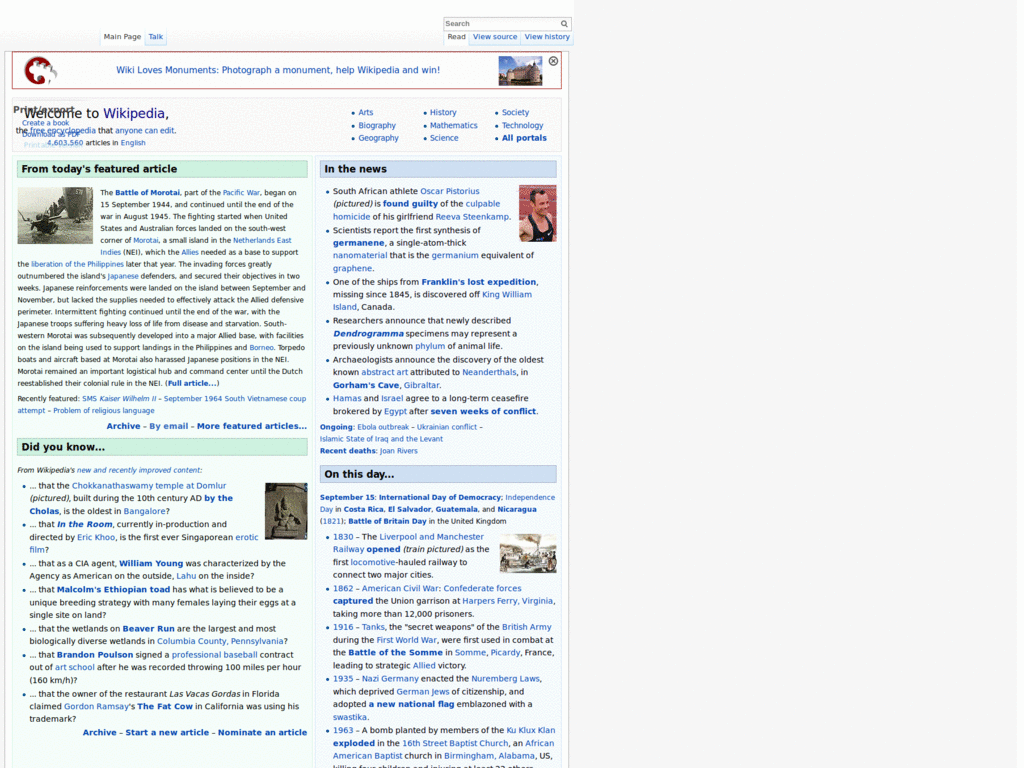Open the View source tab
Image resolution: width=1024 pixels, height=768 pixels.
[x=495, y=37]
